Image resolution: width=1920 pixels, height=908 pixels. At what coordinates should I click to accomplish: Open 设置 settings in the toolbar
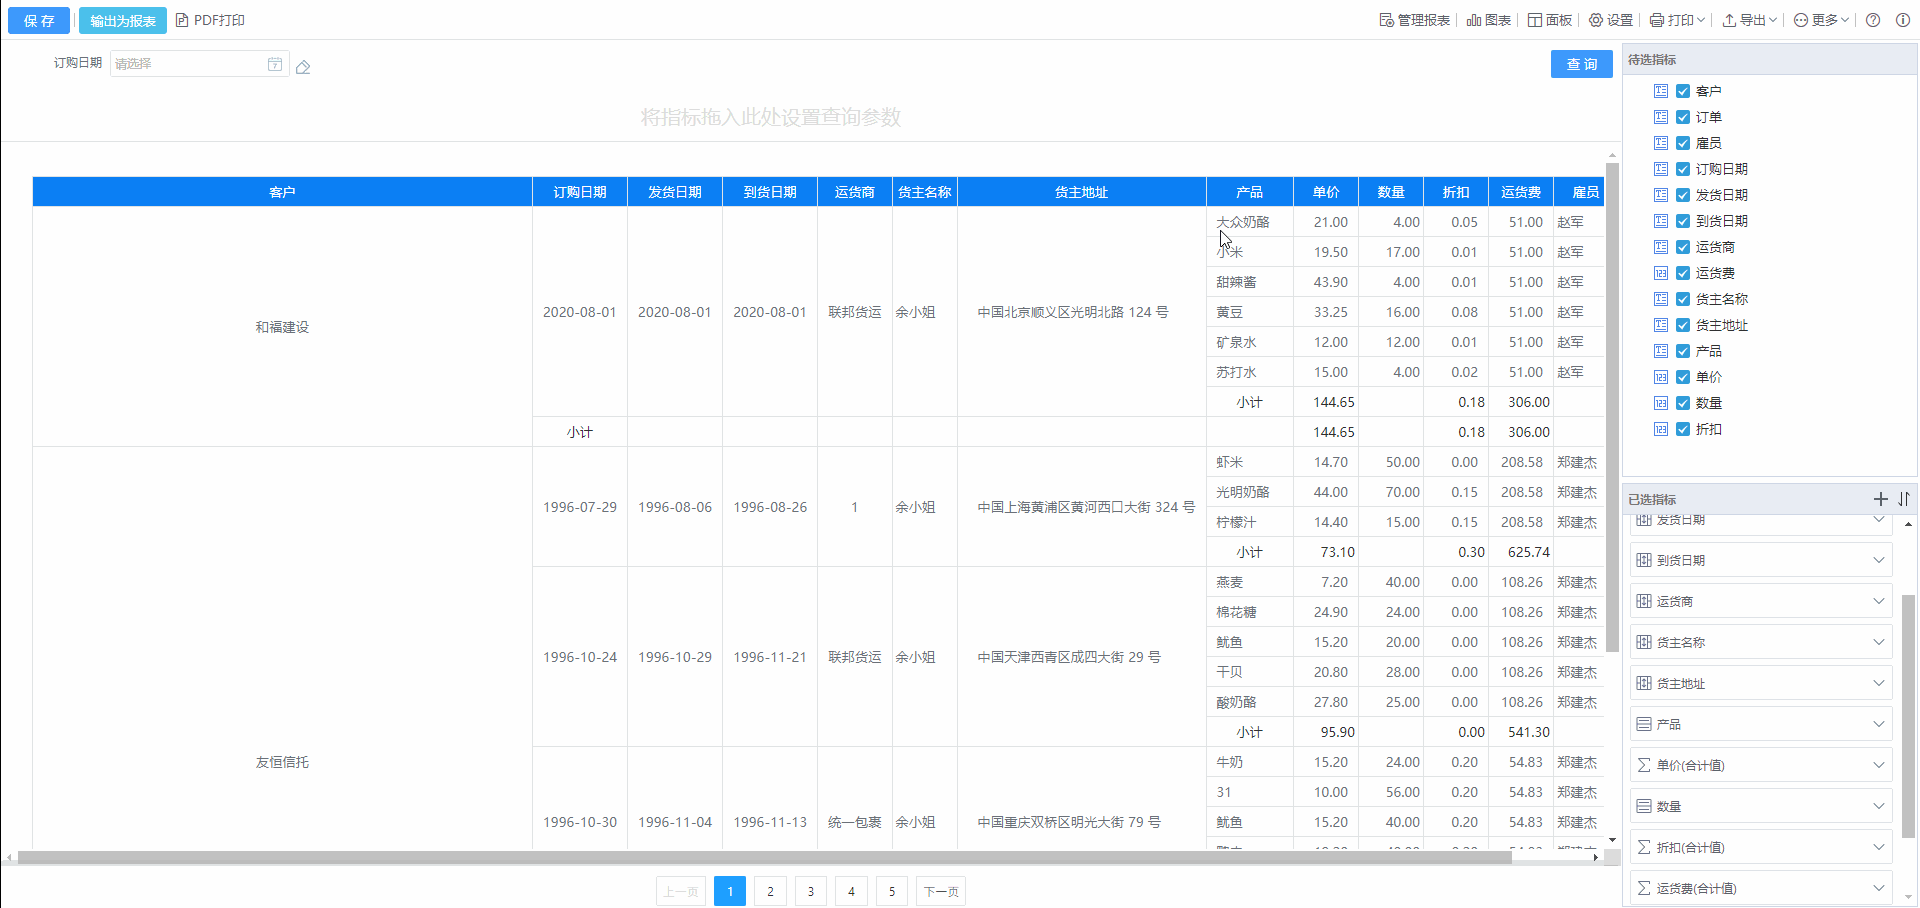pos(1611,20)
